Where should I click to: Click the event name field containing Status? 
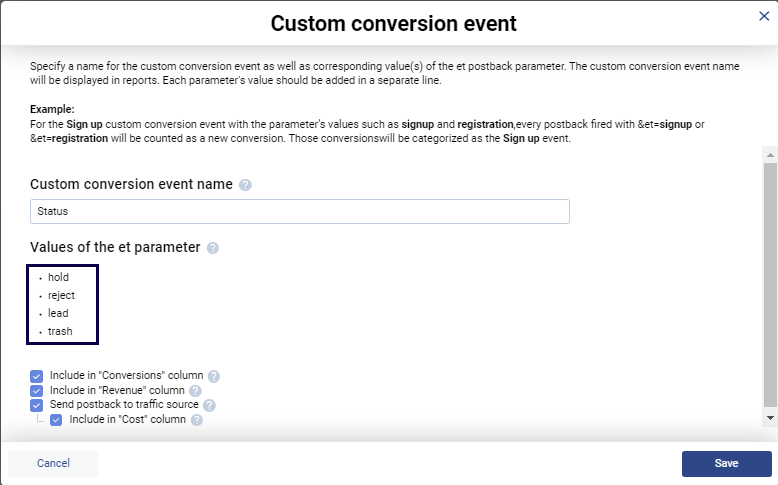pyautogui.click(x=300, y=211)
